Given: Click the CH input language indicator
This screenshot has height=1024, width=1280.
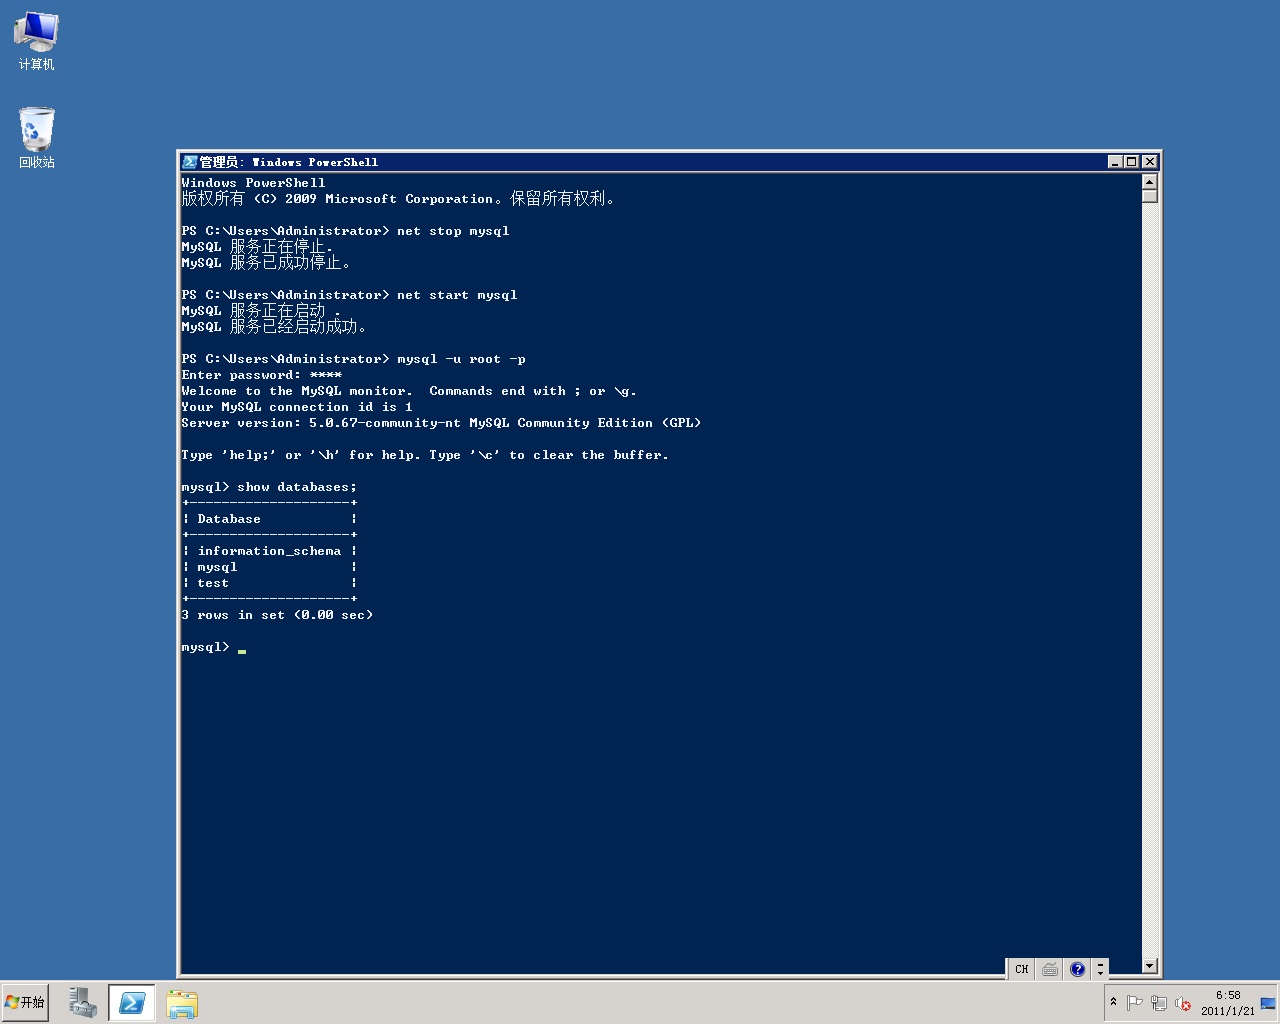Looking at the screenshot, I should (1021, 969).
